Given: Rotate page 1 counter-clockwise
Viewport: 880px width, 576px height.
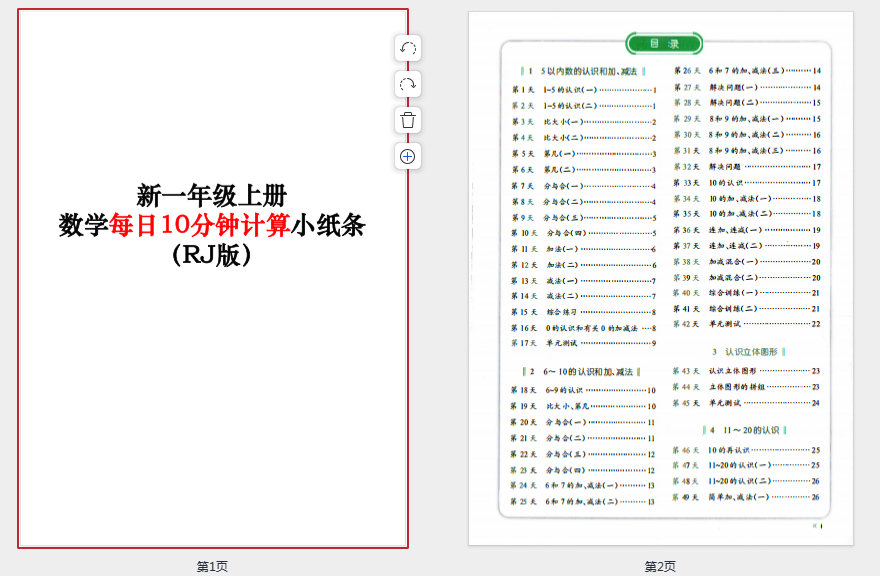Looking at the screenshot, I should pos(408,48).
